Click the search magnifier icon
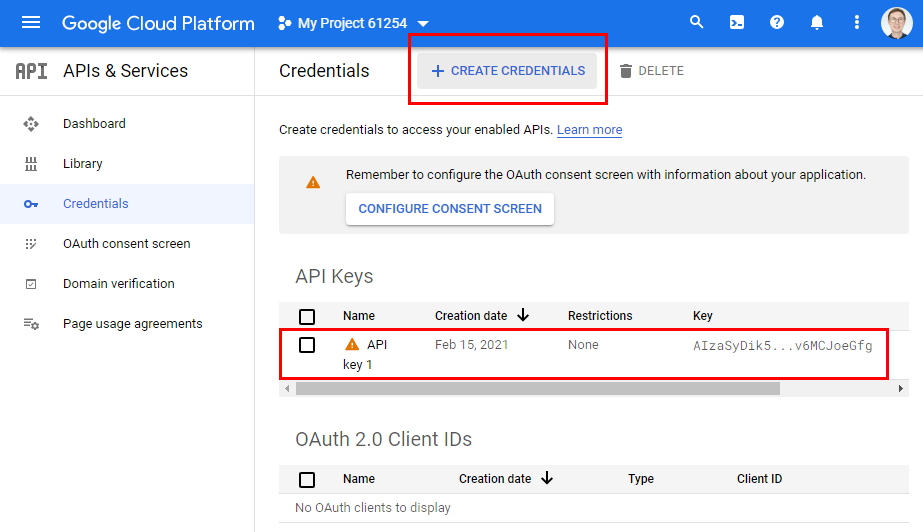The height and width of the screenshot is (532, 923). tap(696, 22)
